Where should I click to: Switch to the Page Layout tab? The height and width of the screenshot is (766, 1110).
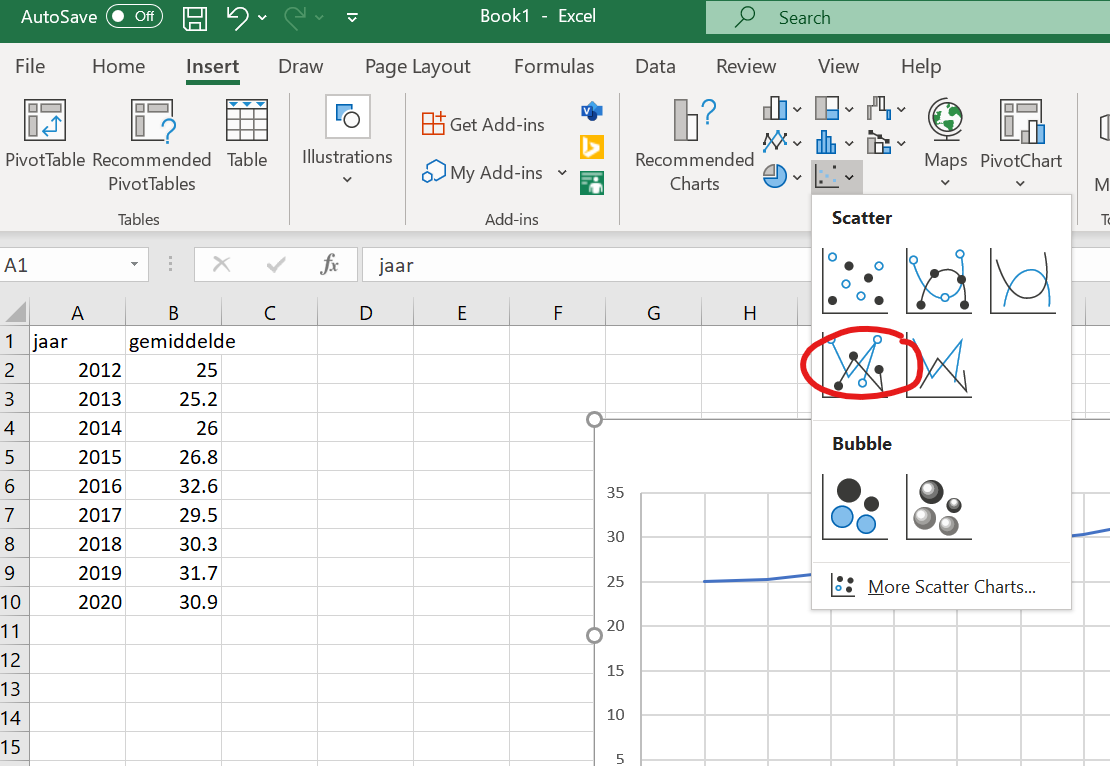417,67
